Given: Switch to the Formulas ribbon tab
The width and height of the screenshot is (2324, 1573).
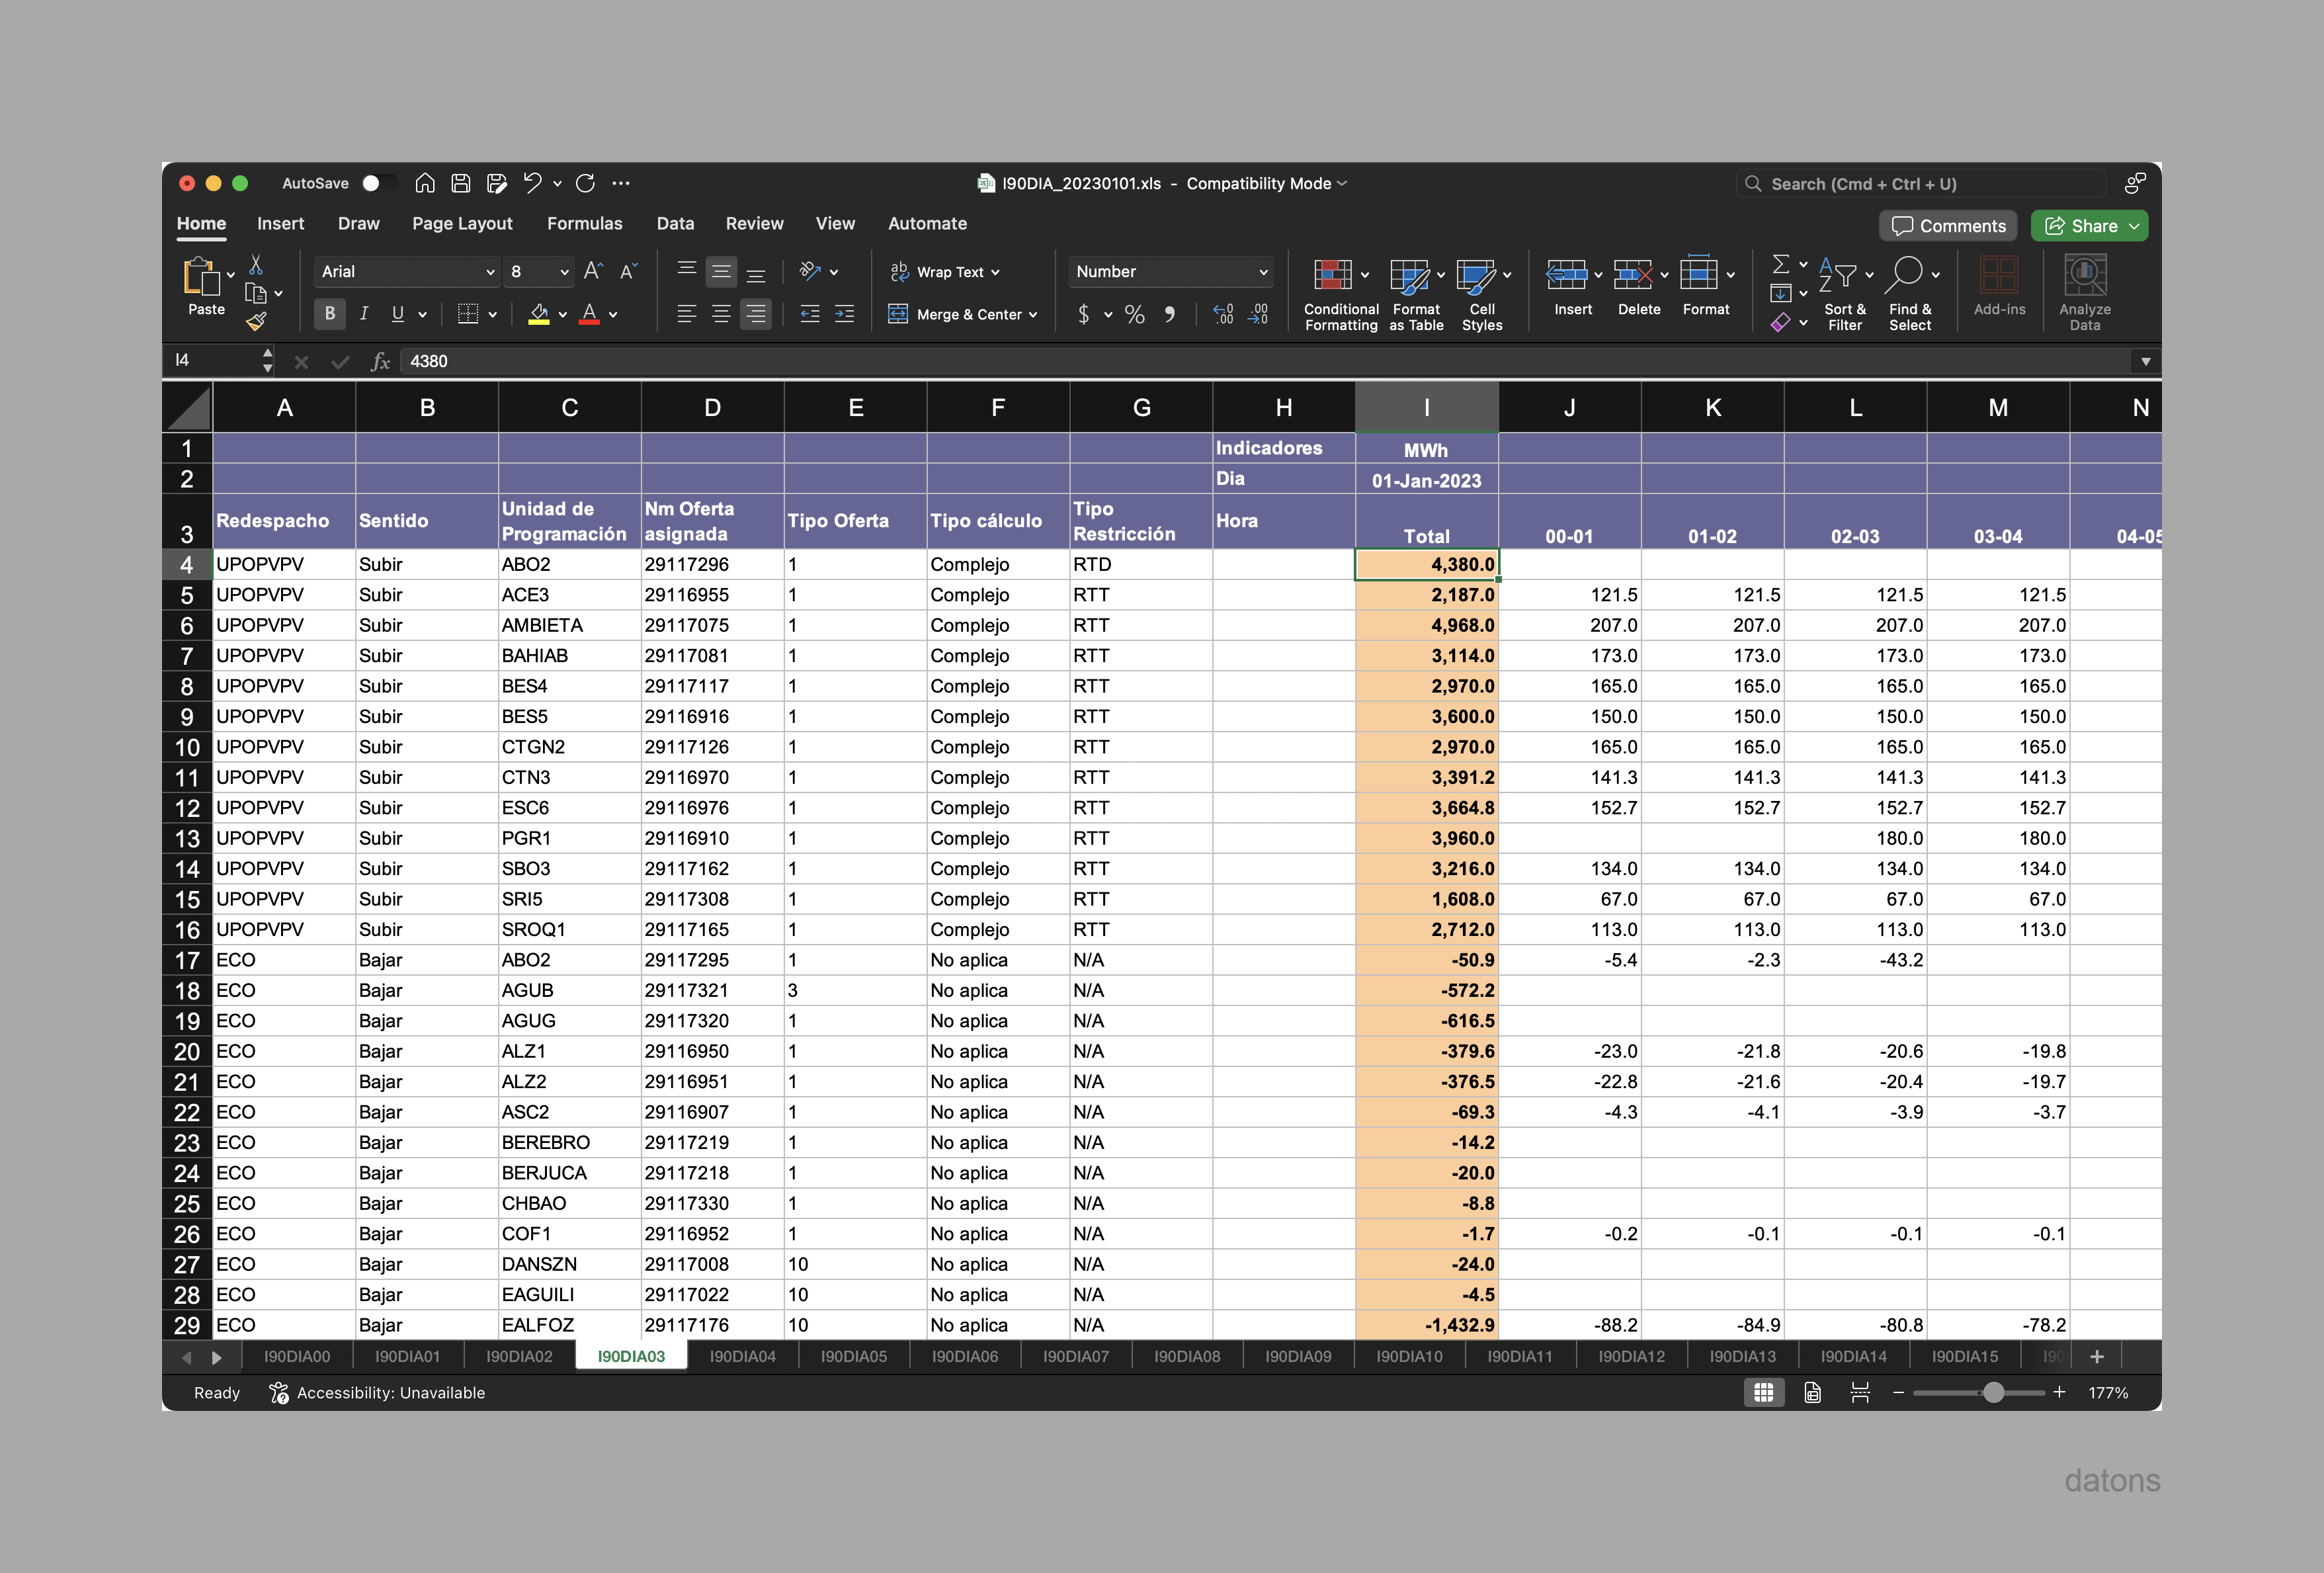Looking at the screenshot, I should (585, 223).
